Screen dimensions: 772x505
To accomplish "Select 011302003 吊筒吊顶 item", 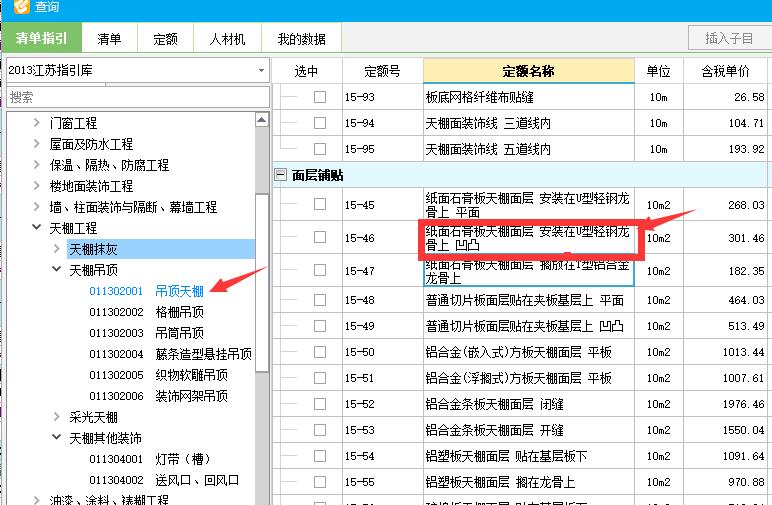I will pos(146,333).
